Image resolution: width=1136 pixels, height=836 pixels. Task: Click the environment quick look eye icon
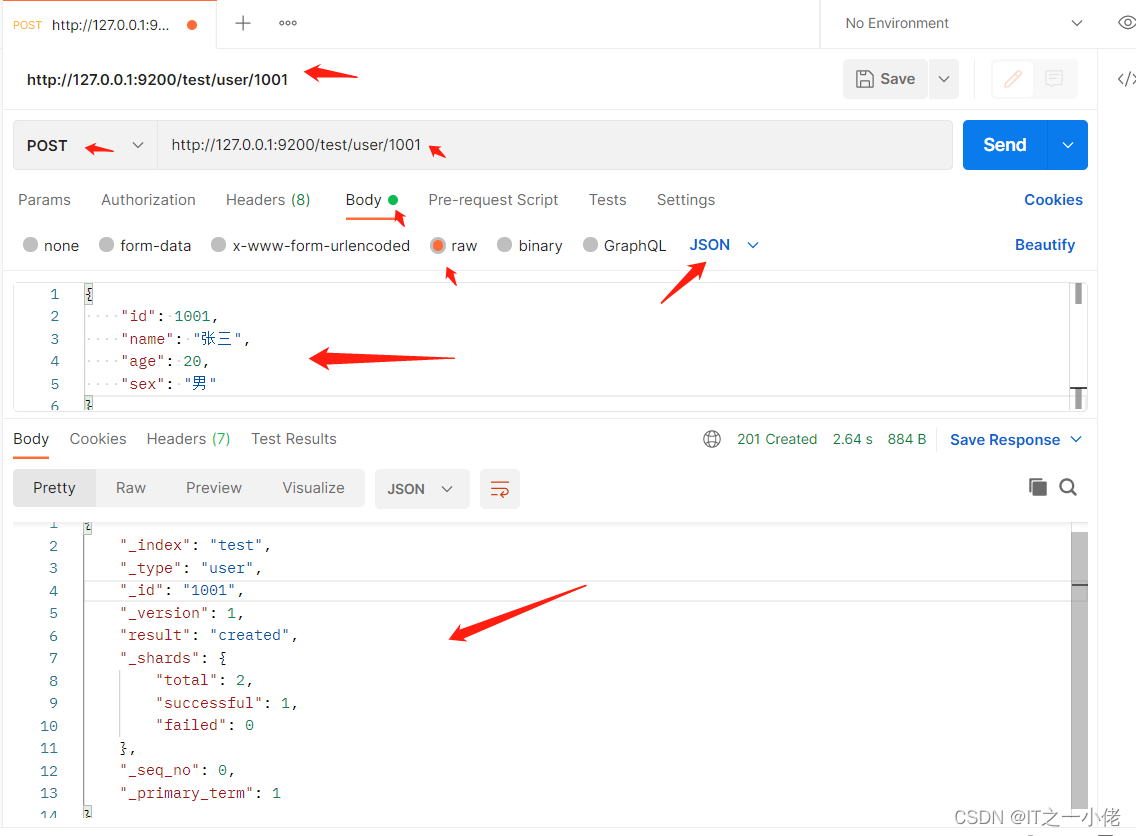point(1126,23)
